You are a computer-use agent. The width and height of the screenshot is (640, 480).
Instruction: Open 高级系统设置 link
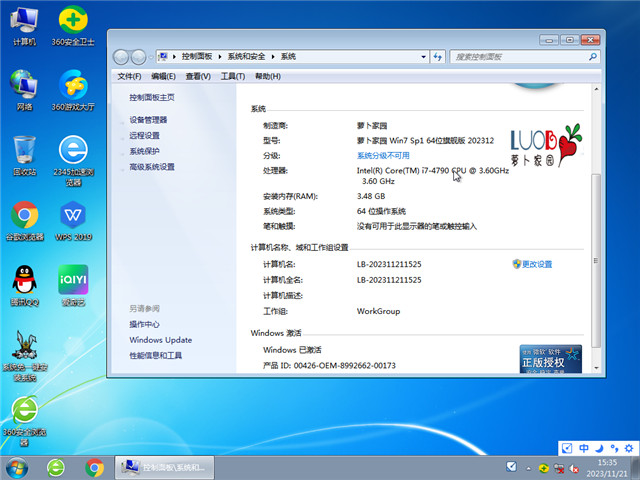tap(152, 167)
